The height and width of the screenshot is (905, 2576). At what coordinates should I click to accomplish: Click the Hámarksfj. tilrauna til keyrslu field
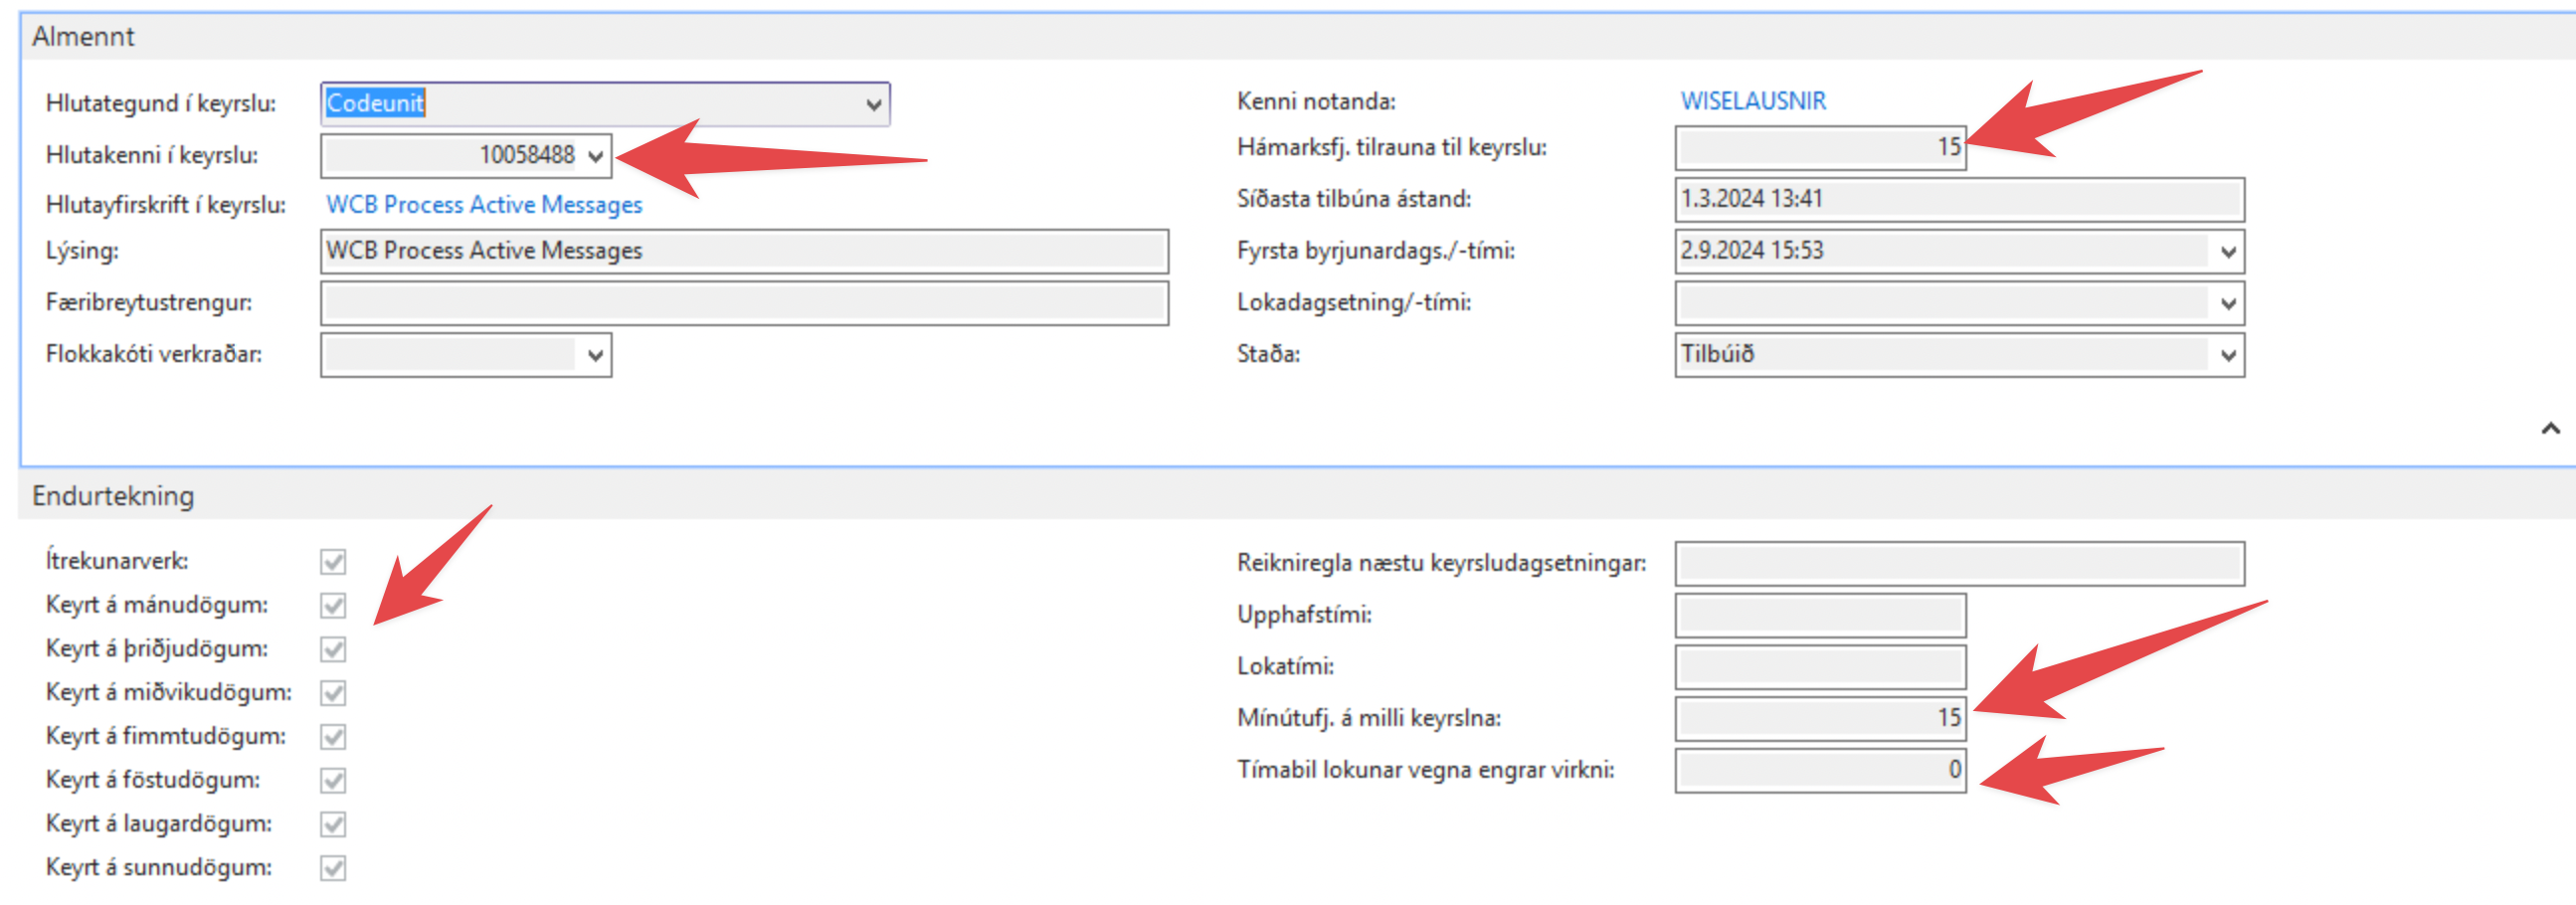pos(1819,148)
